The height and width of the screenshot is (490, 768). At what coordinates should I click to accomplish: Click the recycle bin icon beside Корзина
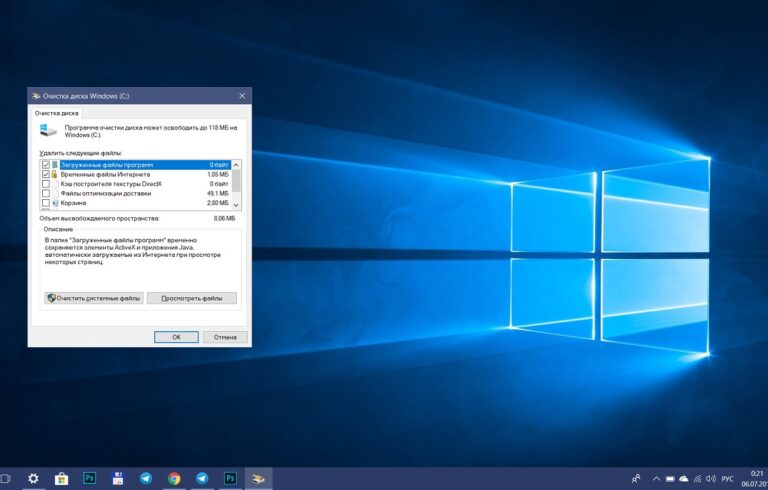click(x=55, y=203)
